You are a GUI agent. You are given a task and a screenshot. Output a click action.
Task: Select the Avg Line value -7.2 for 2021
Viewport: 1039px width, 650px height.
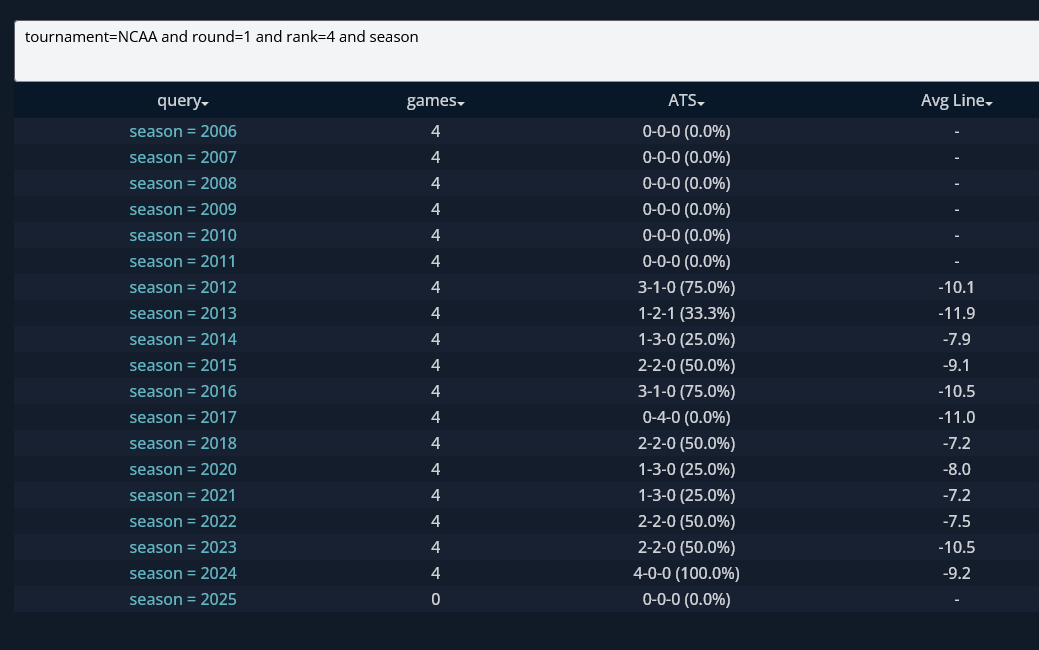[957, 495]
